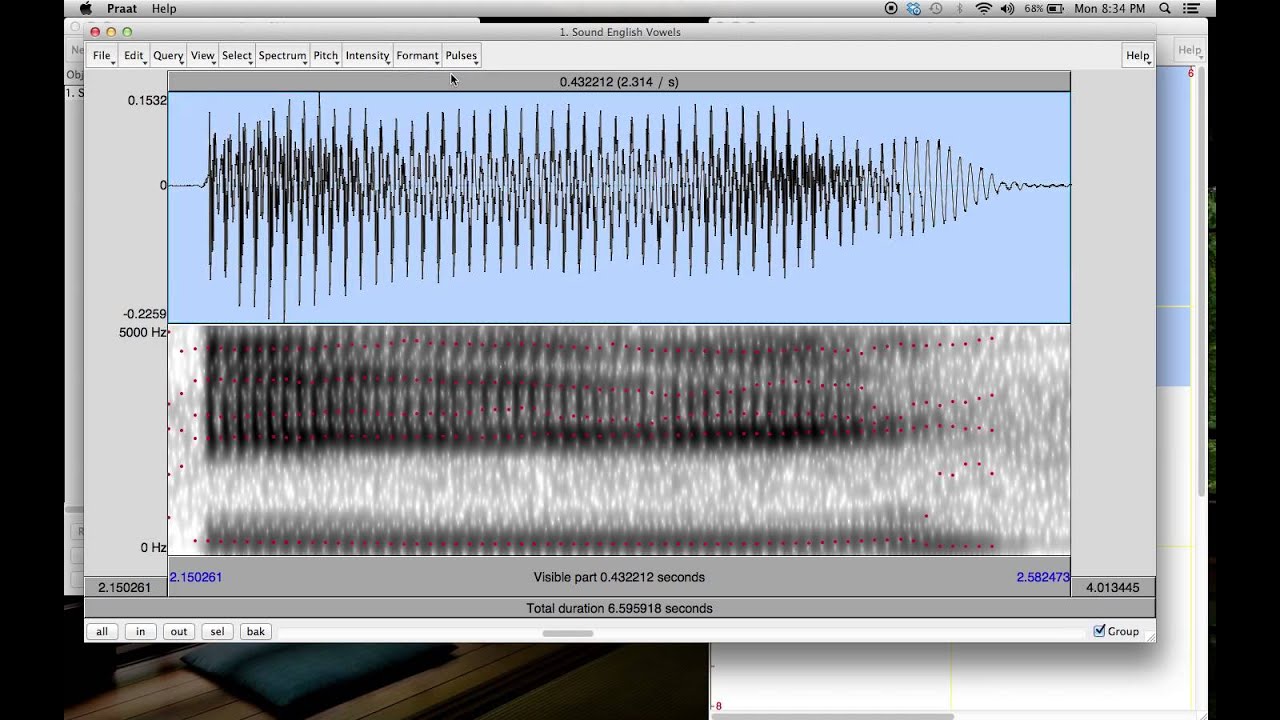1280x720 pixels.
Task: Open the File menu in the sound editor
Action: pyautogui.click(x=102, y=56)
